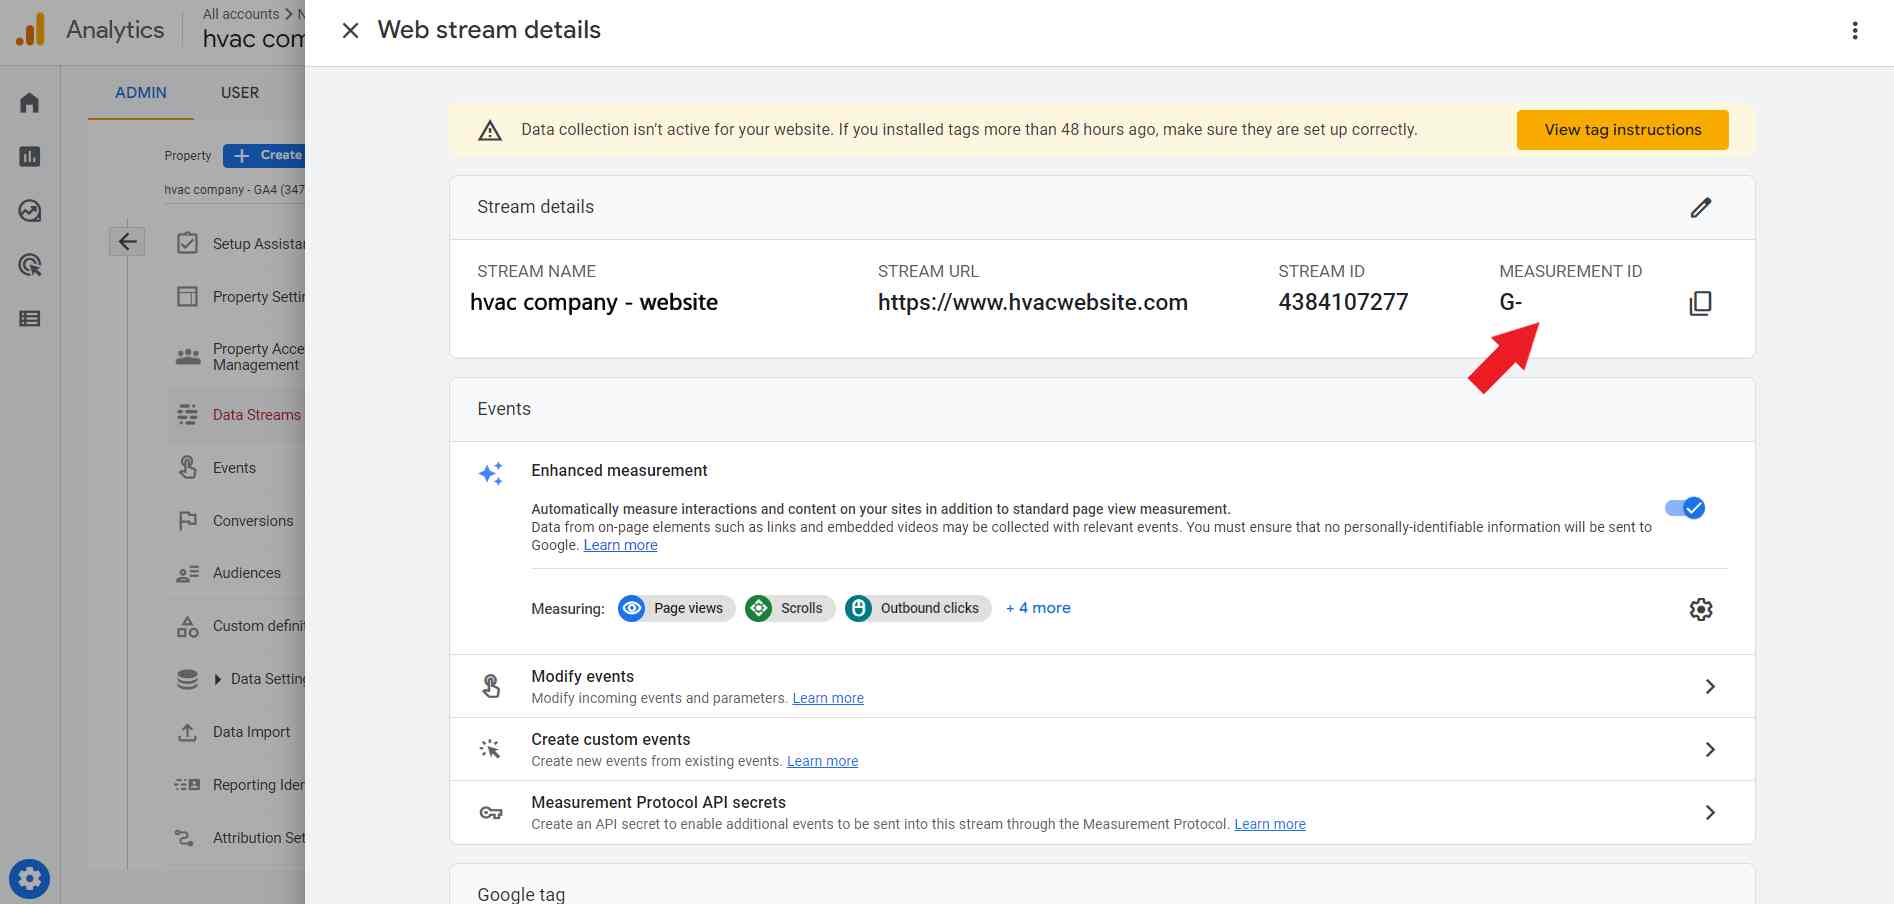Click View tag instructions
The width and height of the screenshot is (1894, 904).
[1622, 129]
